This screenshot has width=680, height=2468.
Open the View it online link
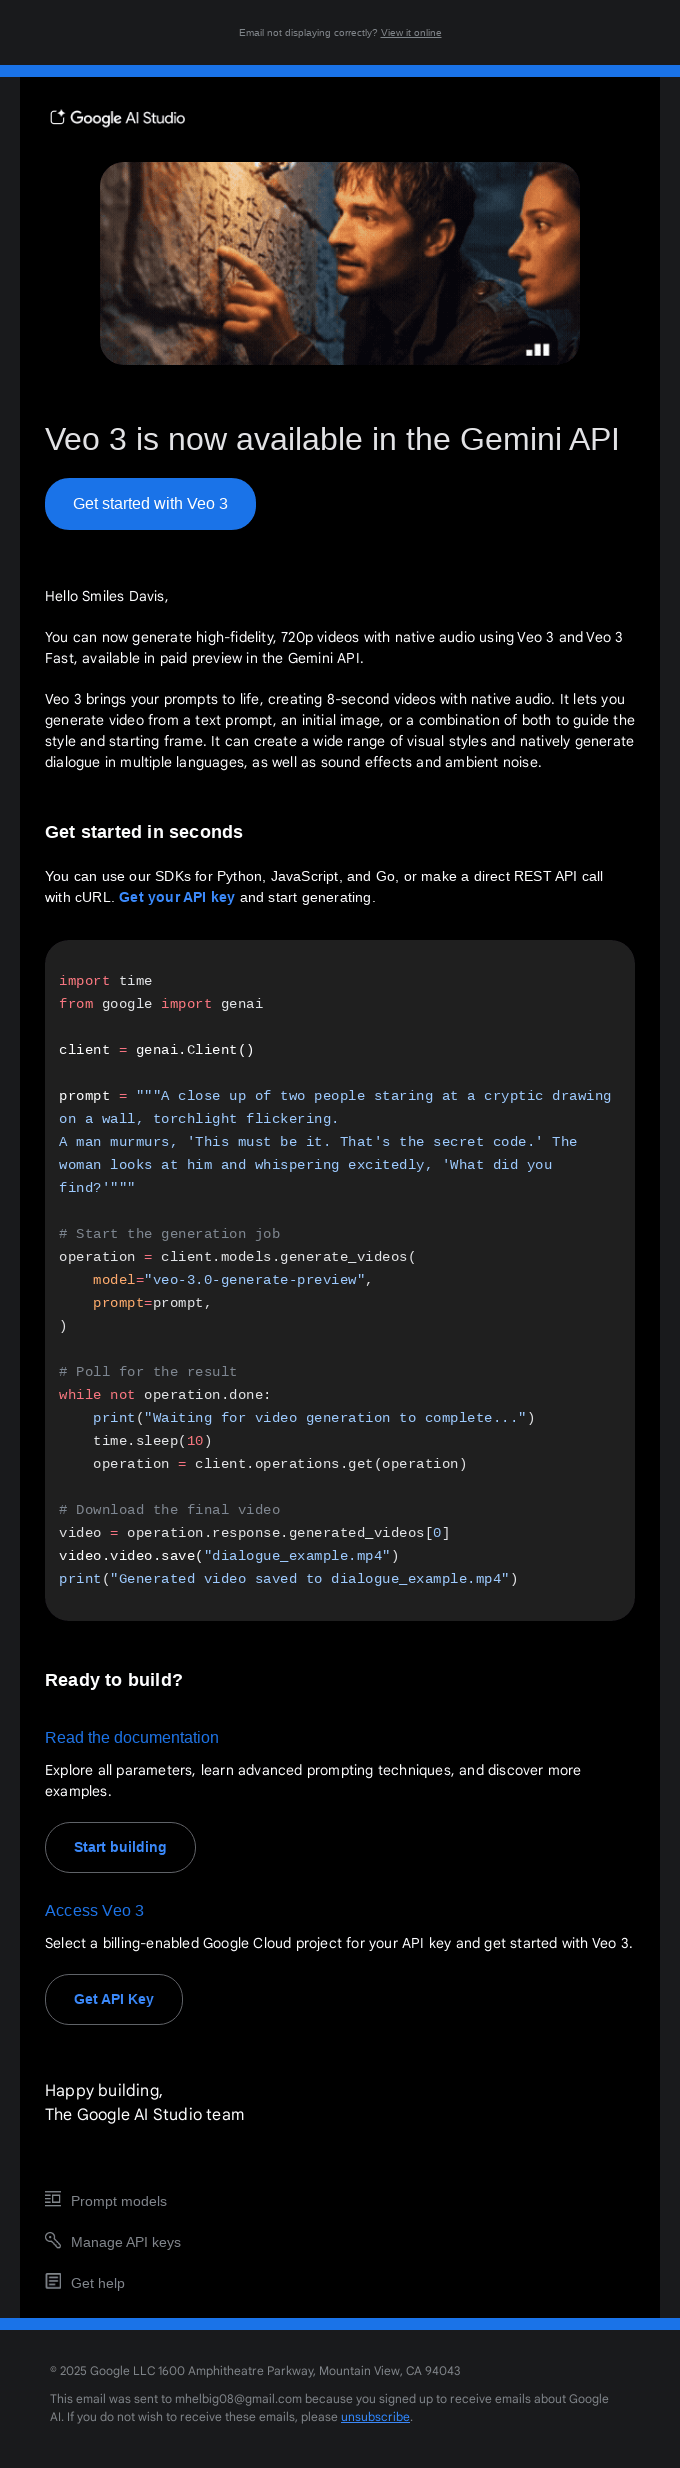(x=410, y=33)
